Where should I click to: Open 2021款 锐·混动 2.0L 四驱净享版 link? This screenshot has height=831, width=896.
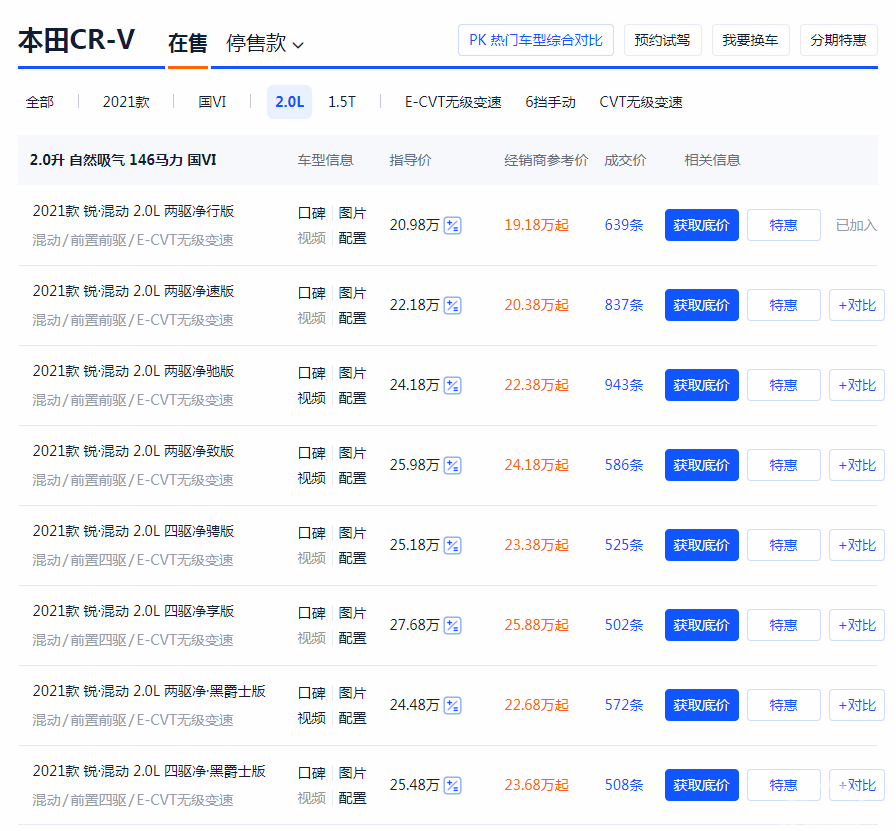point(133,611)
